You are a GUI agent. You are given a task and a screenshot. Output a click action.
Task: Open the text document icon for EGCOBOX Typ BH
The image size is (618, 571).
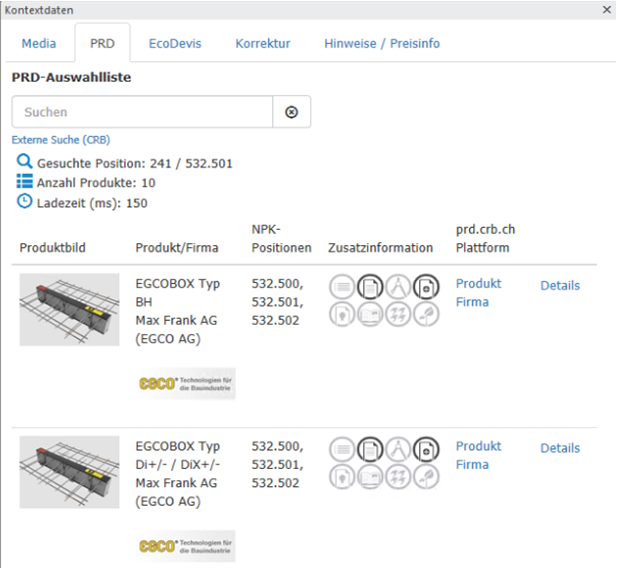click(x=370, y=287)
